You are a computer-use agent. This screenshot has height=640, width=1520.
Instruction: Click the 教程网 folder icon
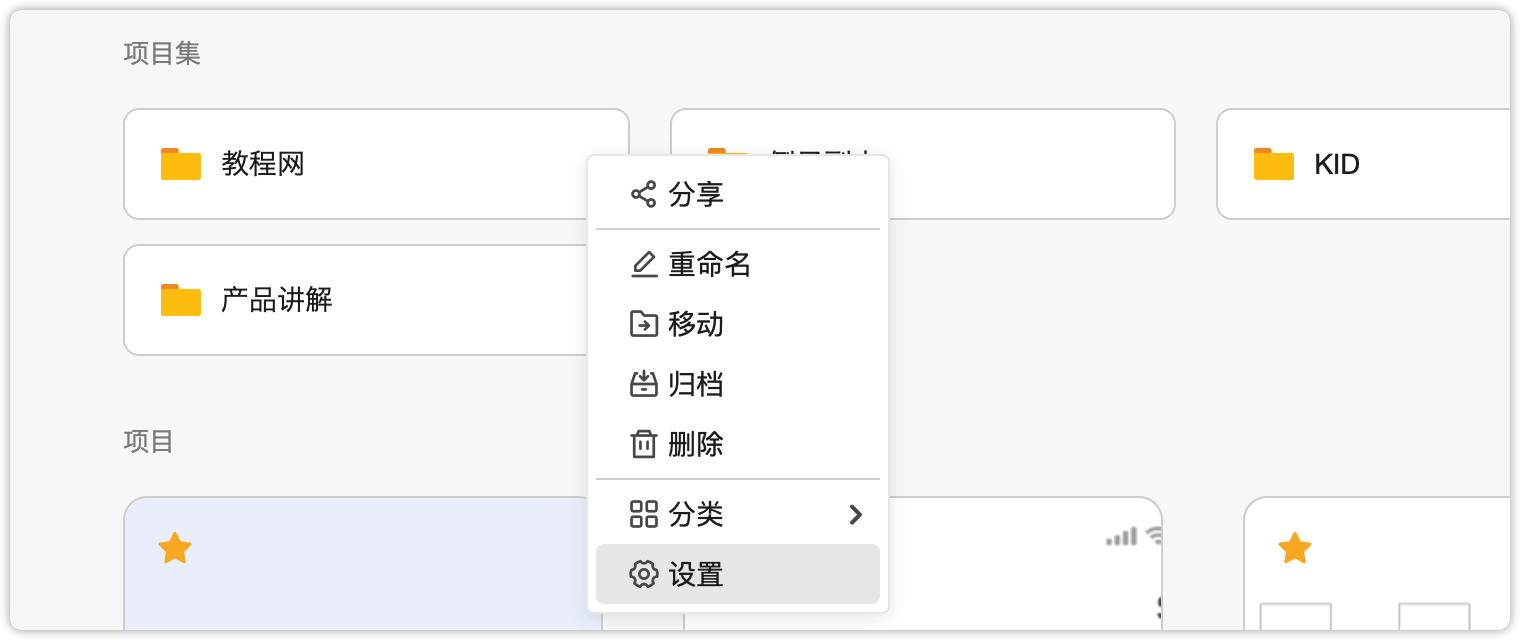point(181,164)
